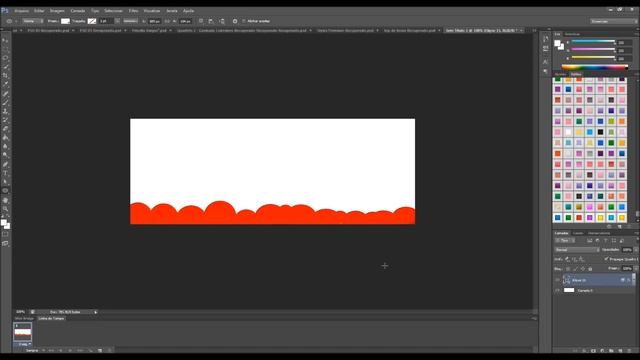The width and height of the screenshot is (640, 360).
Task: Select the History Brush tool
Action: coord(5,120)
